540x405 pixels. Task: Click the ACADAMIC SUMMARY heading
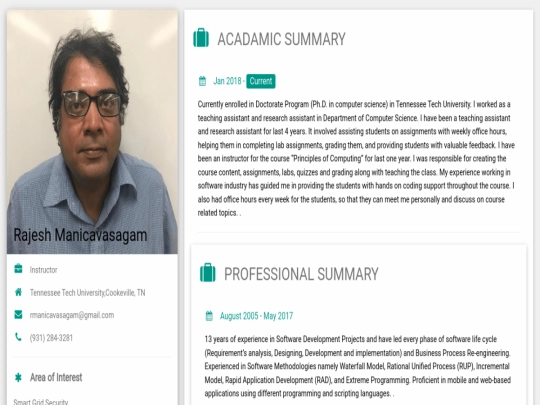(x=281, y=39)
